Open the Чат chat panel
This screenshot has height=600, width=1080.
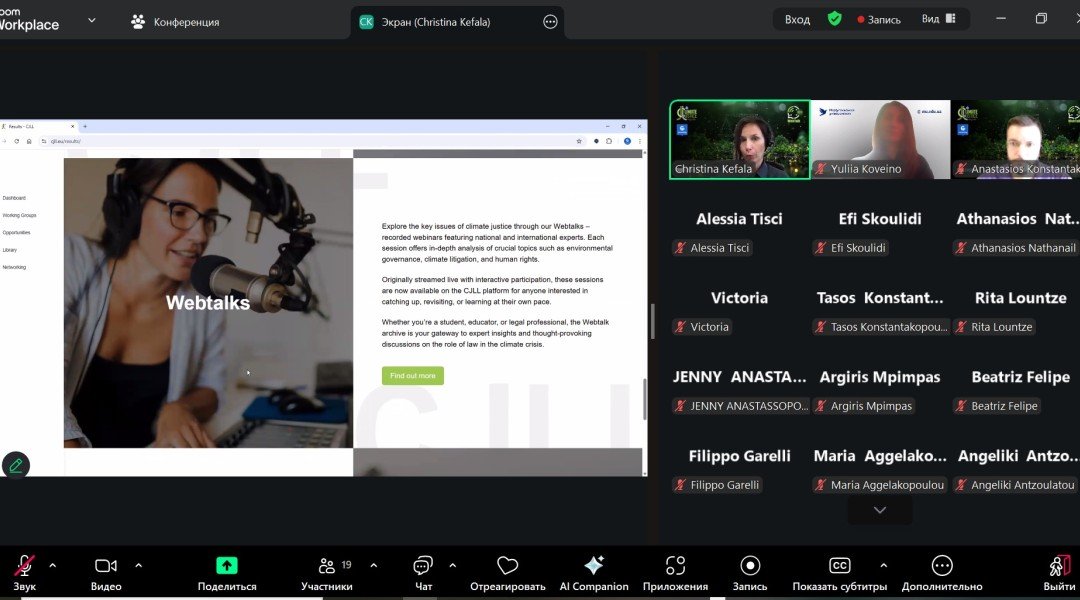click(x=423, y=566)
